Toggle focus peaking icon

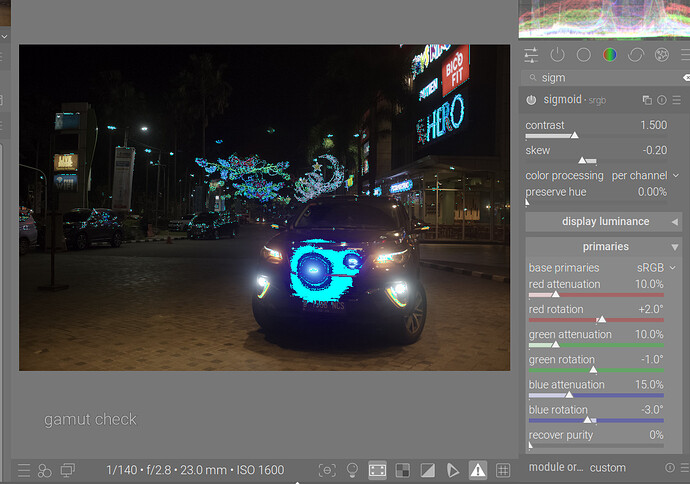click(327, 469)
